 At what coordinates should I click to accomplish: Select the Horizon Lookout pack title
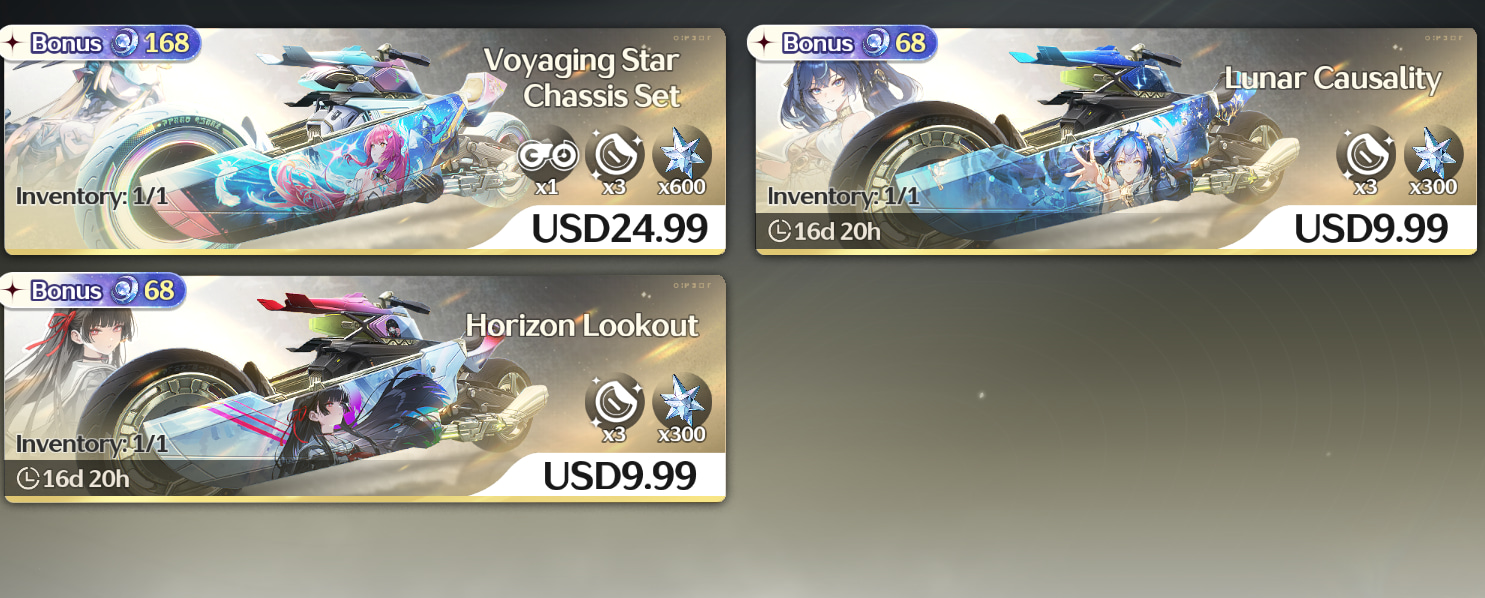coord(582,326)
